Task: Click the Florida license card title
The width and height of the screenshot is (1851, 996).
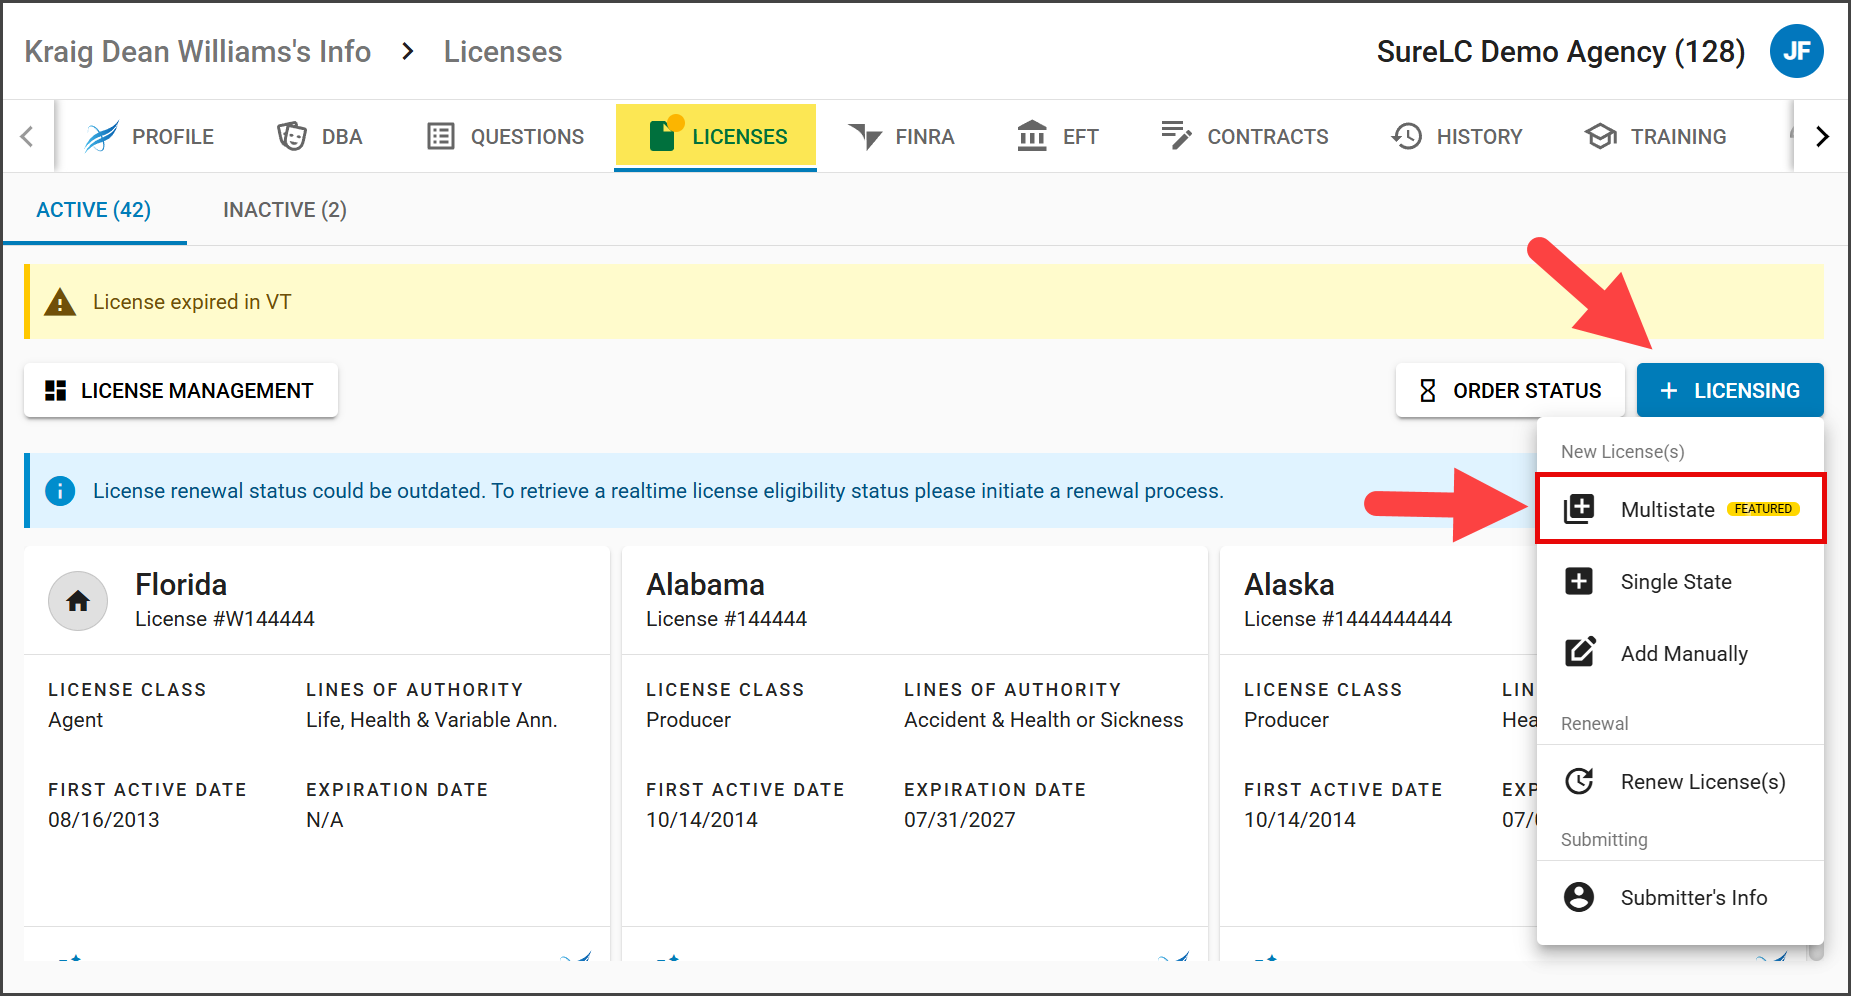Action: 181,584
